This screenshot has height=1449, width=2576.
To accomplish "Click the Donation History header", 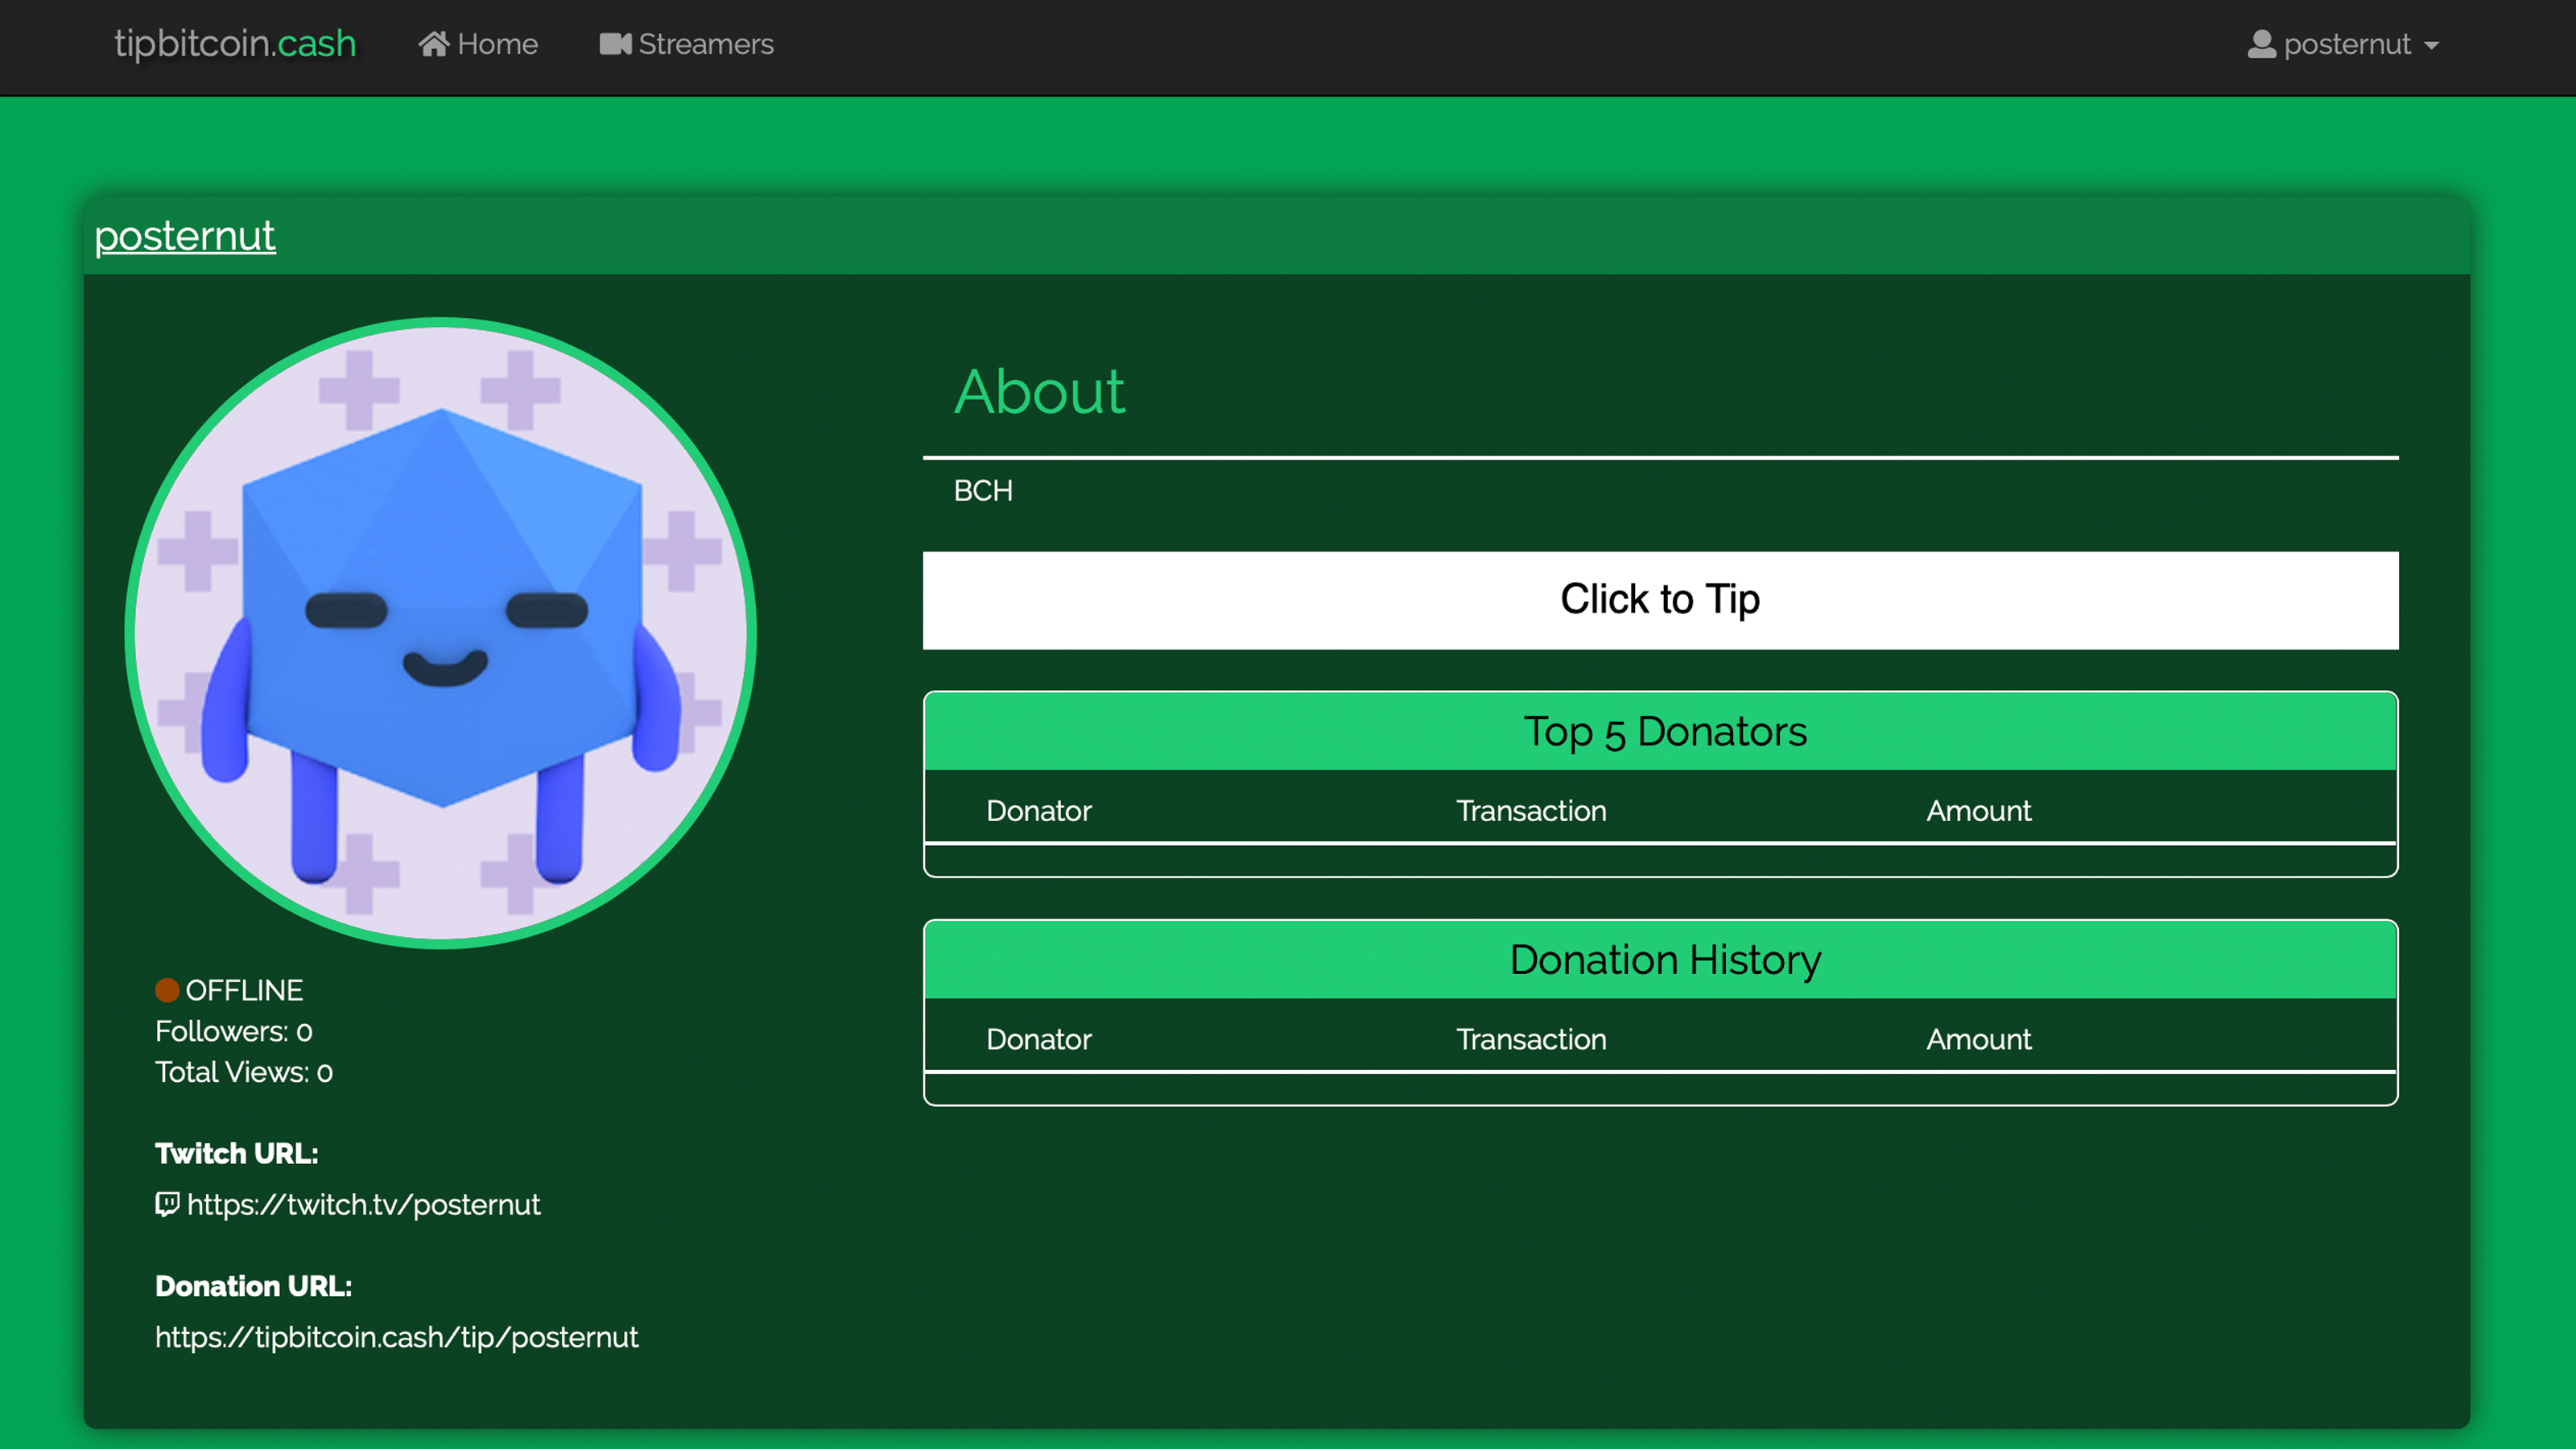I will (x=1664, y=960).
